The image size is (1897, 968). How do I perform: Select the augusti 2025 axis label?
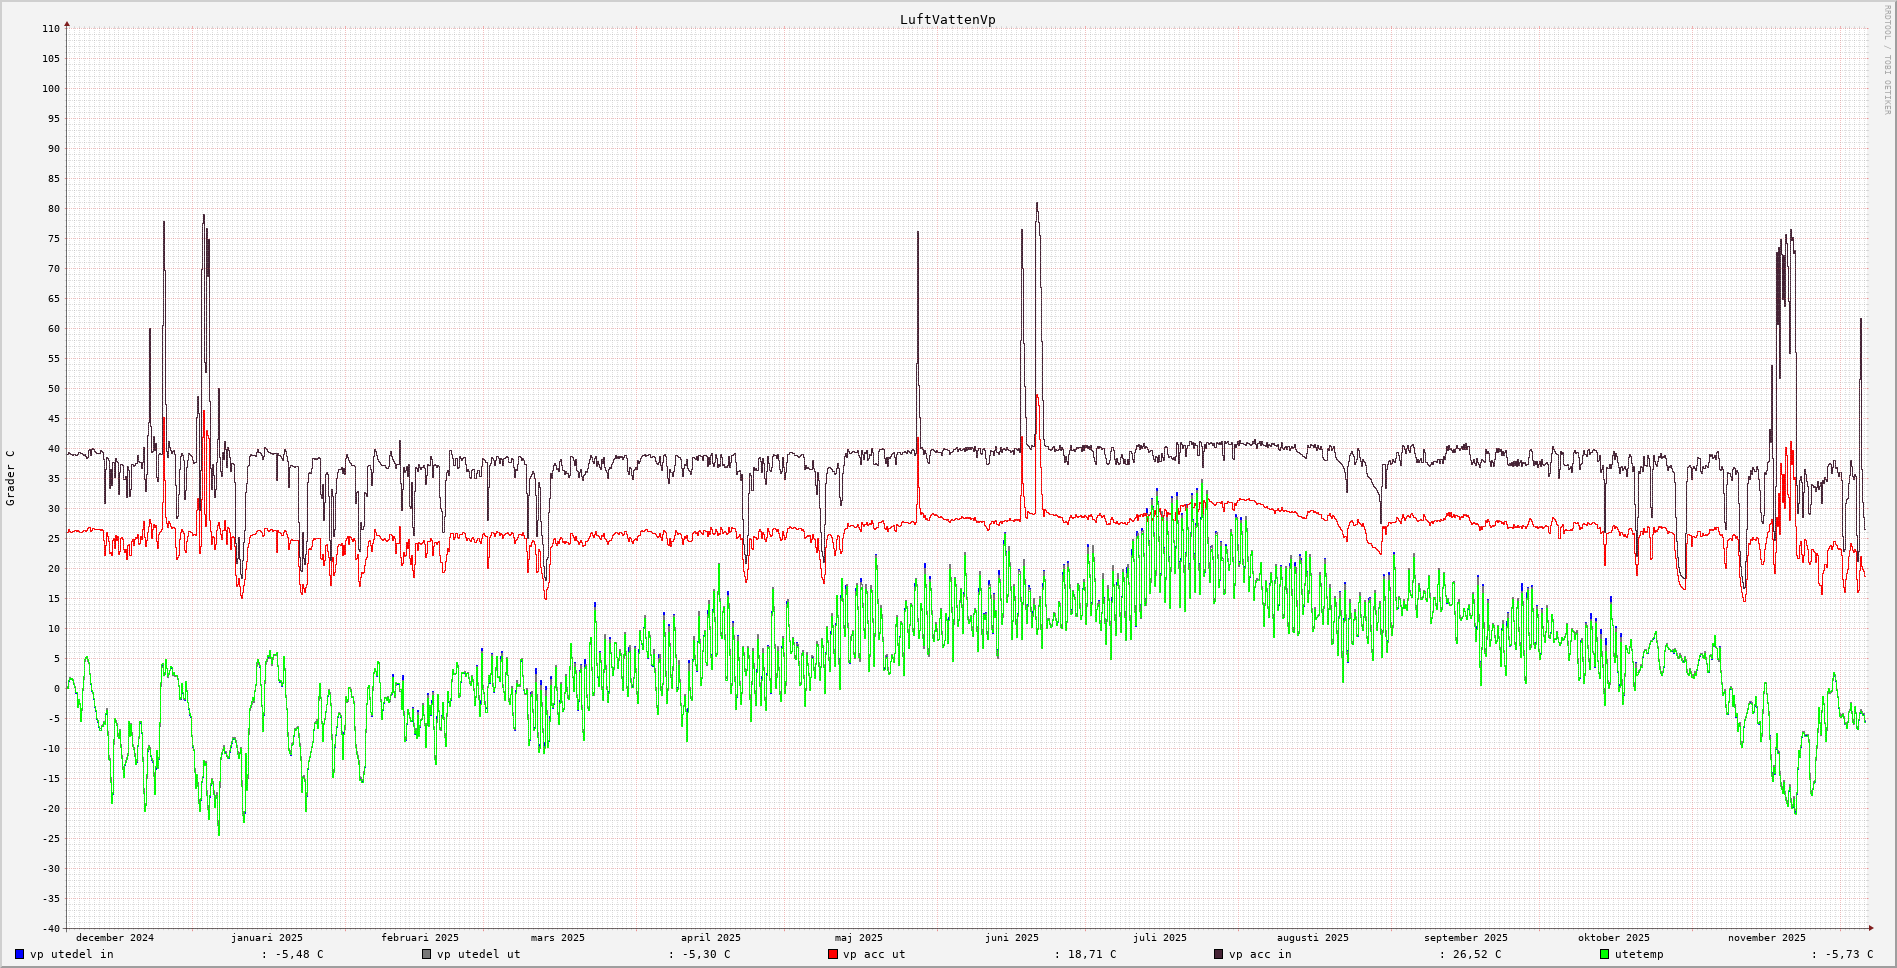tap(1312, 938)
